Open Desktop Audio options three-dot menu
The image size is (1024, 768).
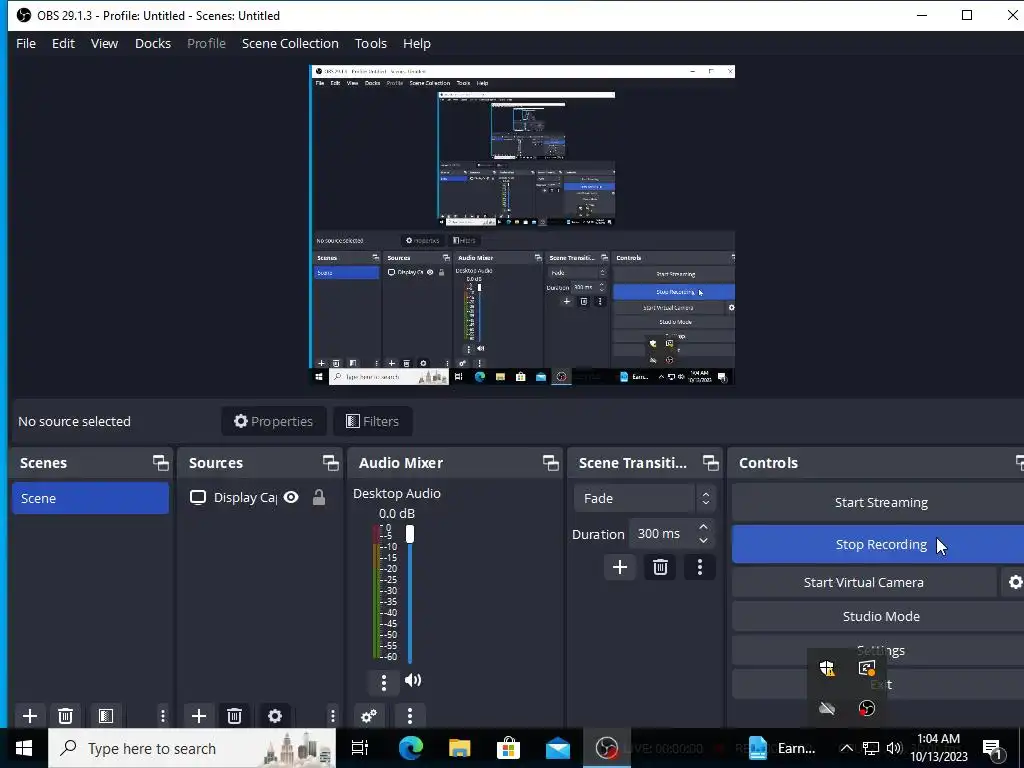(383, 682)
